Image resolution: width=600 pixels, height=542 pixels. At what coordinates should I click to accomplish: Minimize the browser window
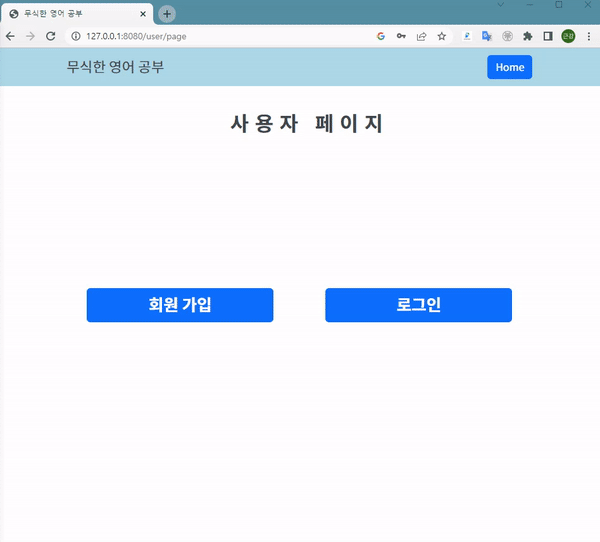pos(530,5)
